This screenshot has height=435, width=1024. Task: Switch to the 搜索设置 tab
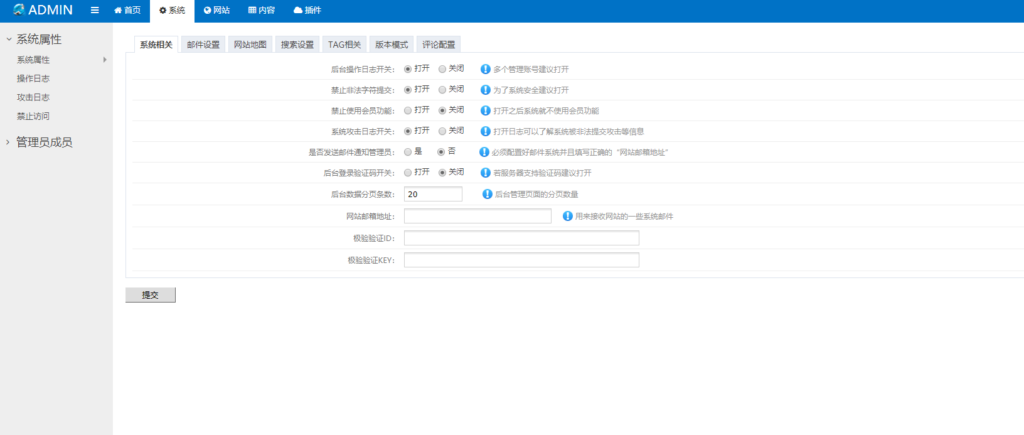(x=297, y=45)
